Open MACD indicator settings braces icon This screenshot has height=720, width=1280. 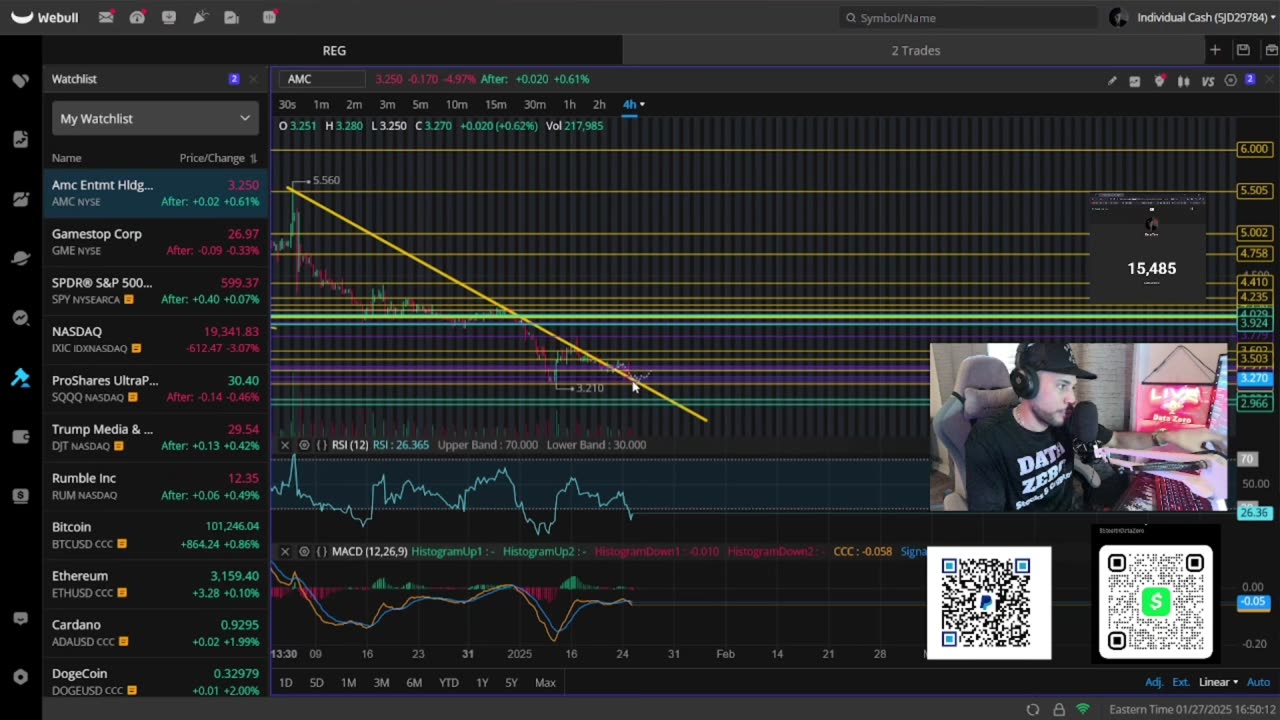[322, 552]
